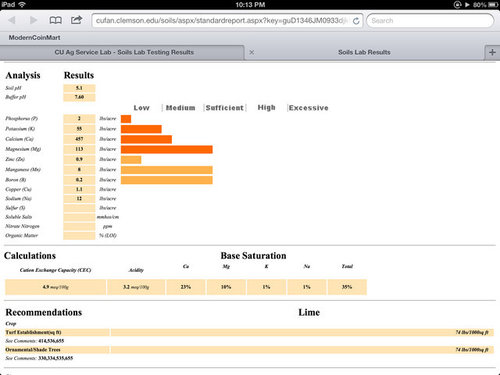Open a new tab with plus icon
Viewport: 500px width, 375px height.
pos(492,52)
